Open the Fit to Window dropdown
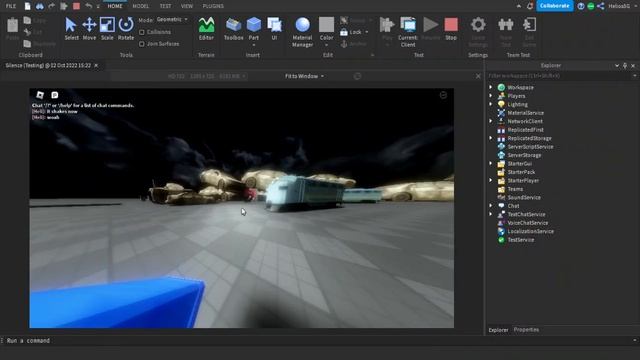640x360 pixels. 304,76
